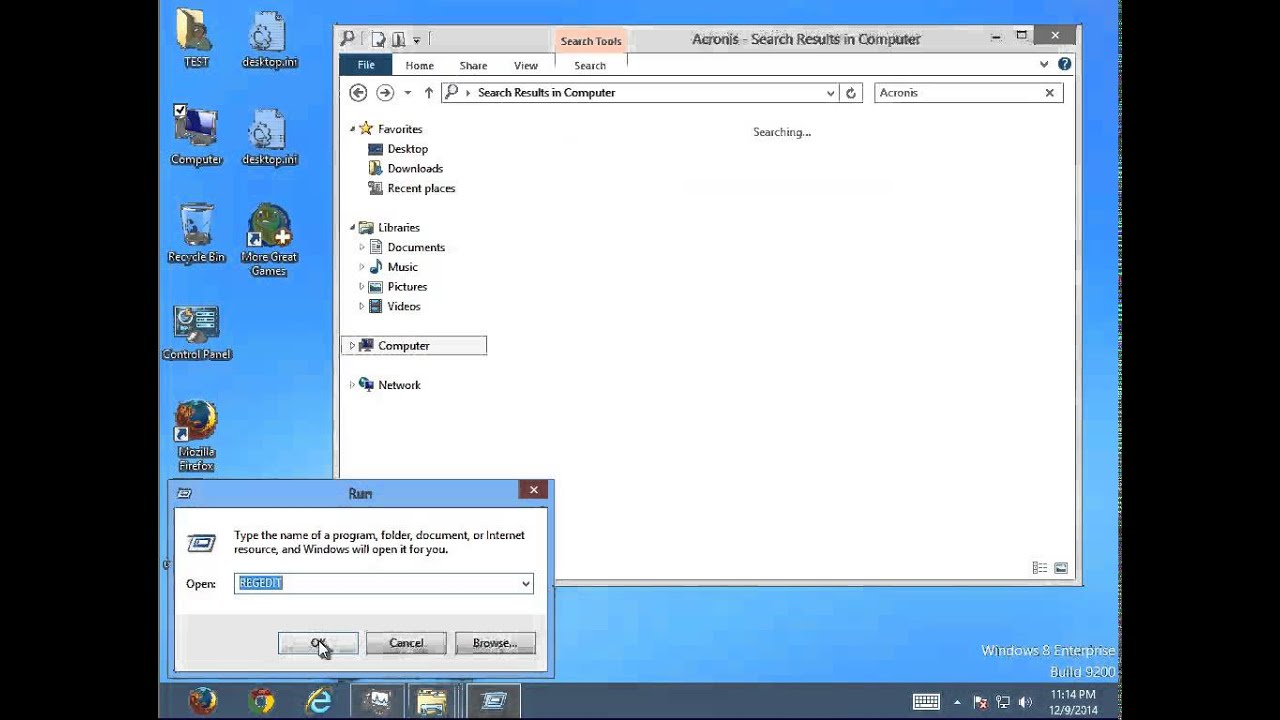This screenshot has height=720, width=1280.
Task: Open the touch keyboard from taskbar
Action: pyautogui.click(x=926, y=702)
